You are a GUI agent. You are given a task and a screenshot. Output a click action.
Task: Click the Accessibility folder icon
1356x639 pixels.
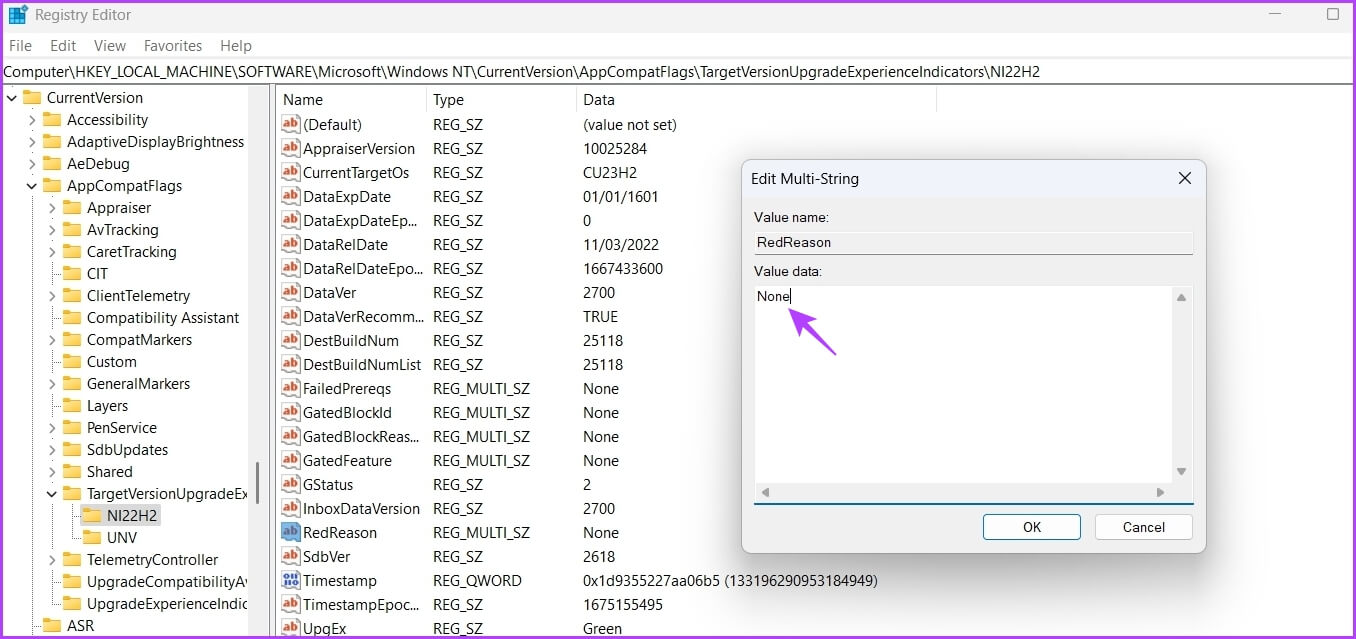coord(51,120)
